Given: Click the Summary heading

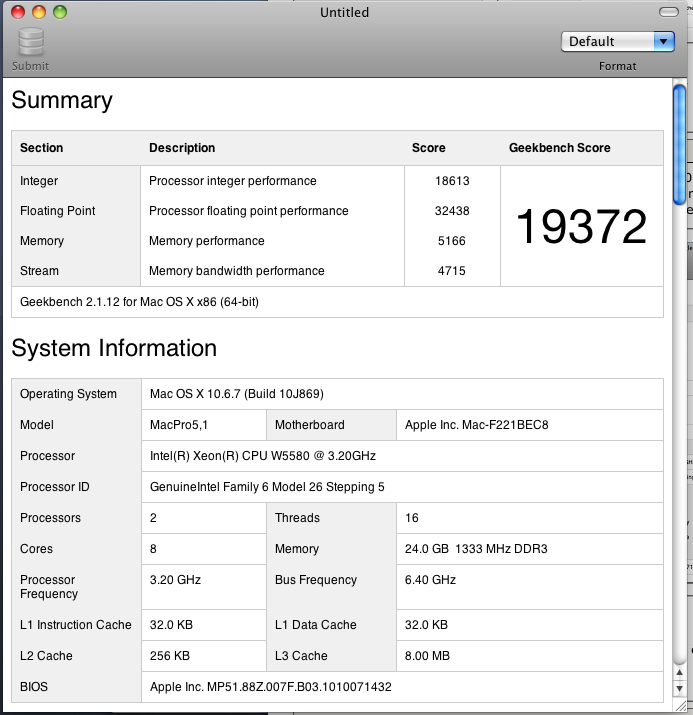Looking at the screenshot, I should [x=62, y=100].
